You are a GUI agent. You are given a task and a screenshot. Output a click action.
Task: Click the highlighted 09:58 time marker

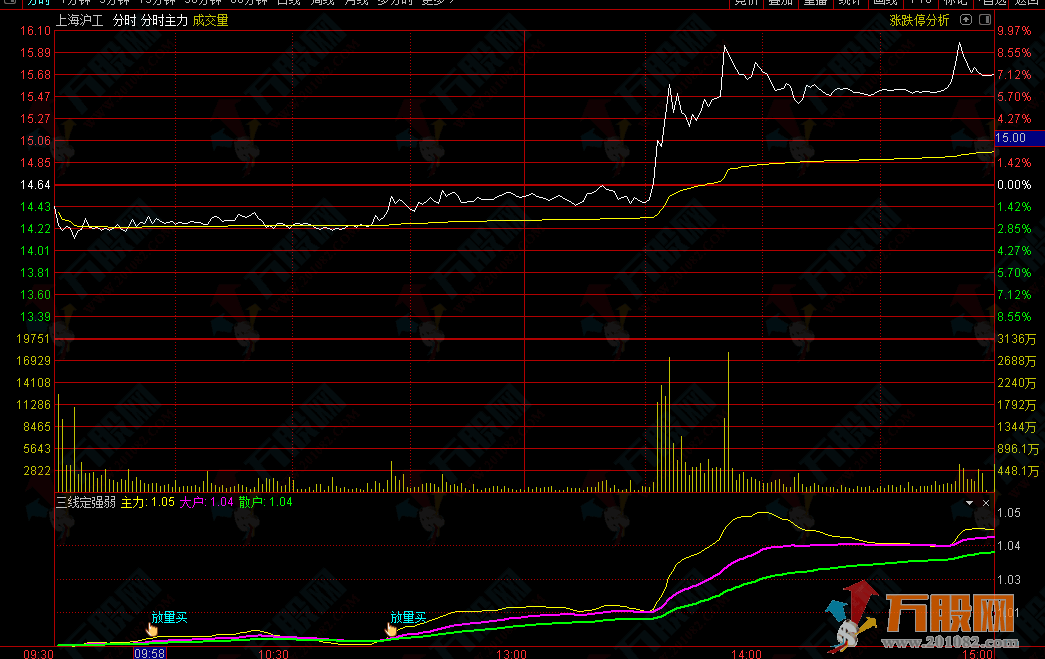pyautogui.click(x=150, y=653)
